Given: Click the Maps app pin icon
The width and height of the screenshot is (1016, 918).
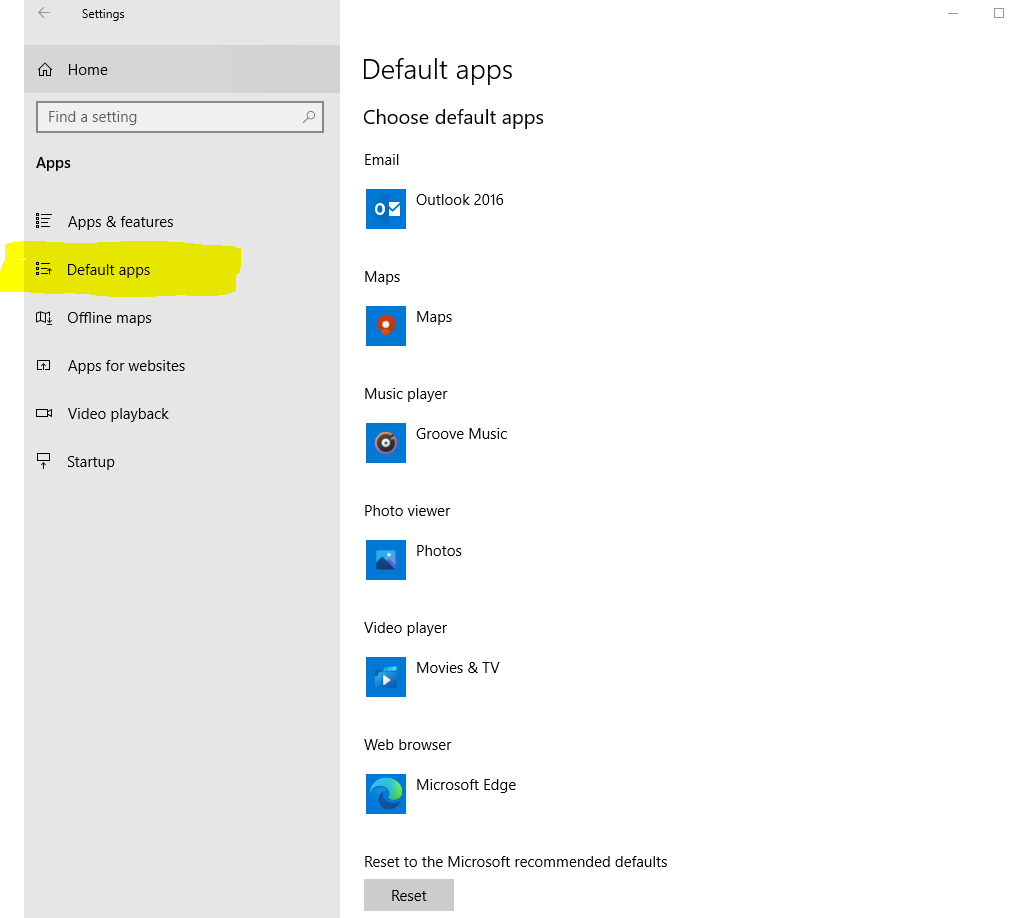Looking at the screenshot, I should point(386,326).
